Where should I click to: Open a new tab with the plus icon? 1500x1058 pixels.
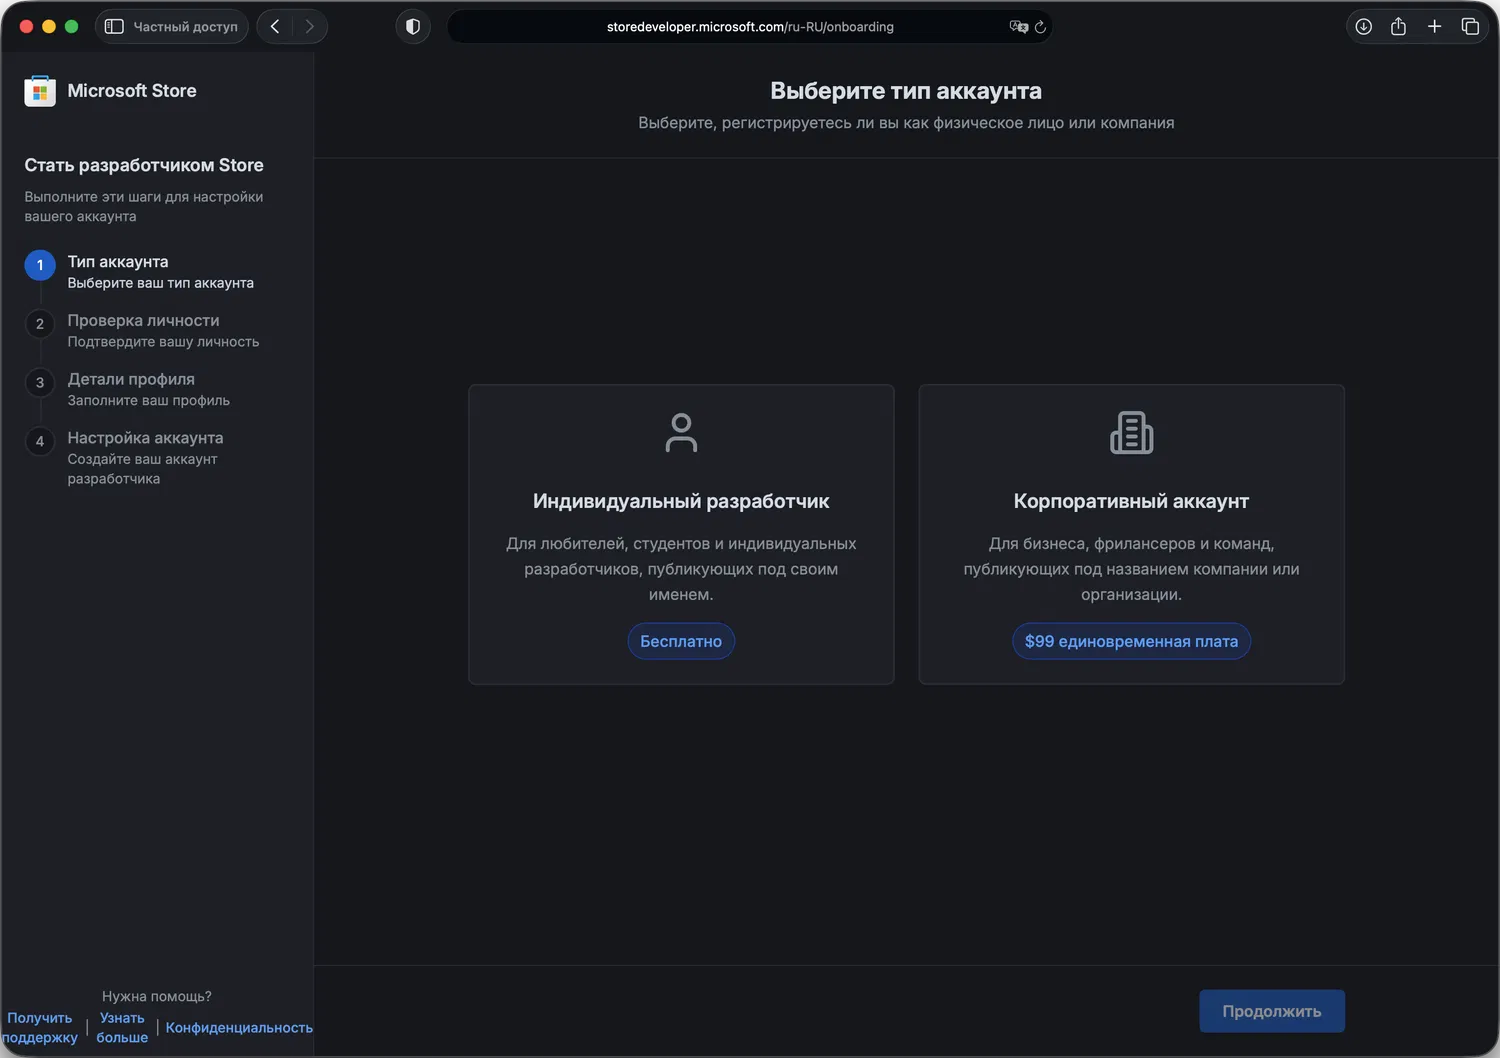(1434, 27)
